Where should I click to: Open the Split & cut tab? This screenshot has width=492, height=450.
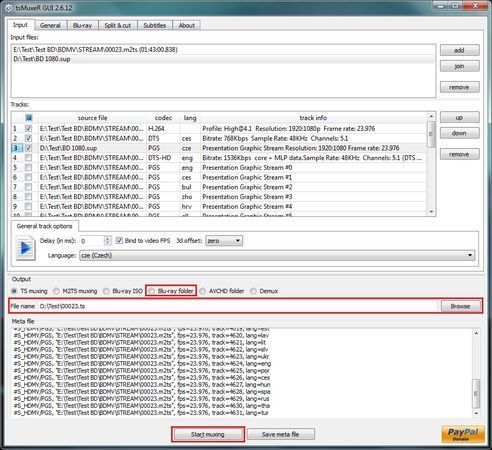pyautogui.click(x=118, y=25)
